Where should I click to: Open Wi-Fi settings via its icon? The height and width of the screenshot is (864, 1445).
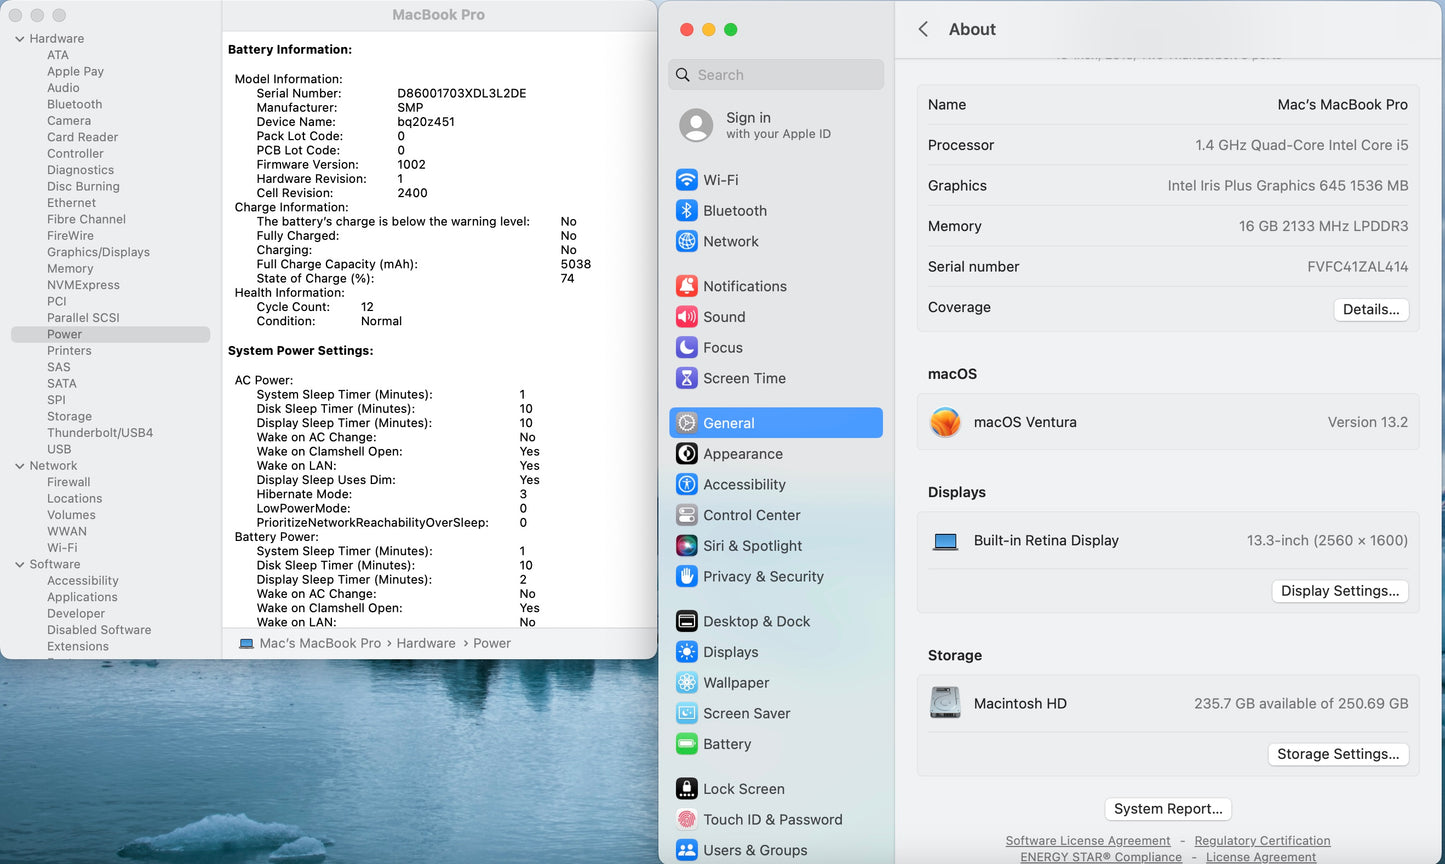687,179
